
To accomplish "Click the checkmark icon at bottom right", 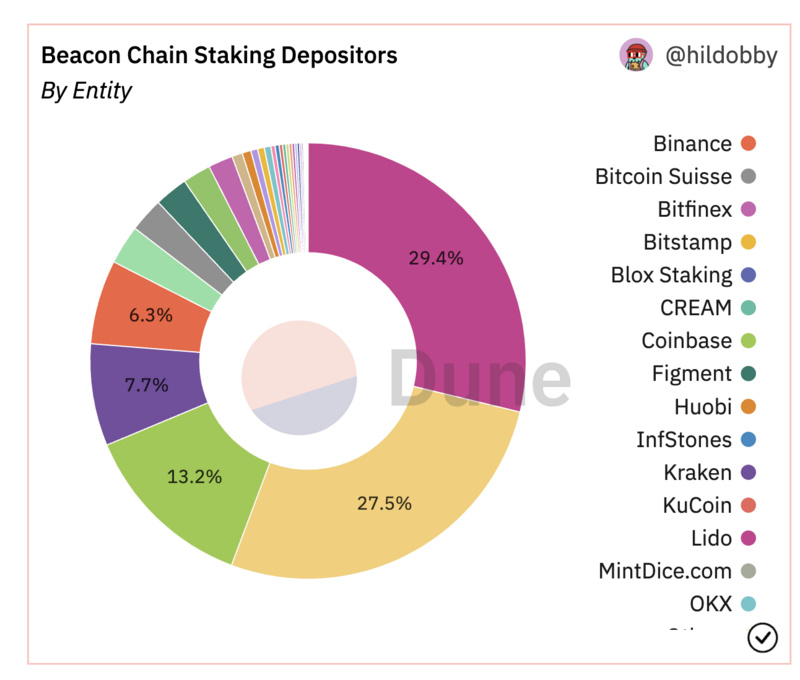I will click(x=762, y=637).
